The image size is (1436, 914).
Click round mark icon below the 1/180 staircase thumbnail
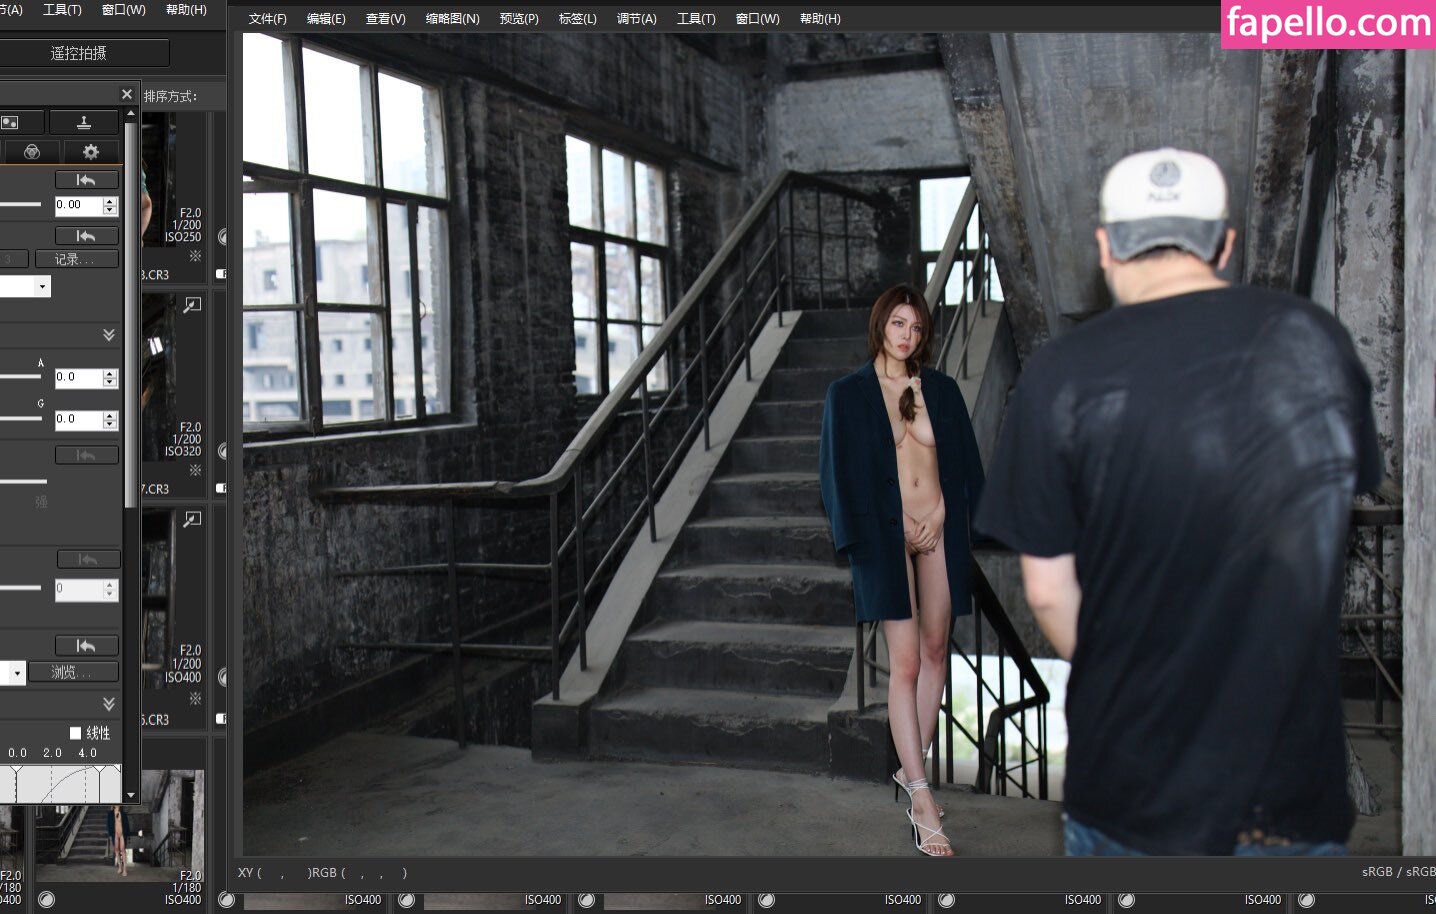point(46,899)
